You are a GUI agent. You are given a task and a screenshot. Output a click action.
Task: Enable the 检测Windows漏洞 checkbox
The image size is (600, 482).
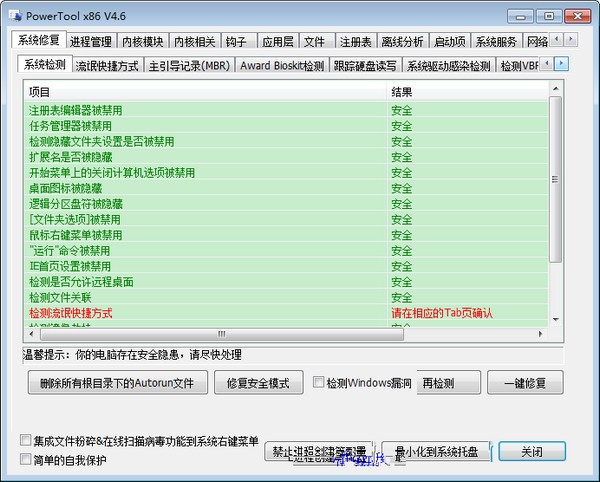tap(318, 382)
